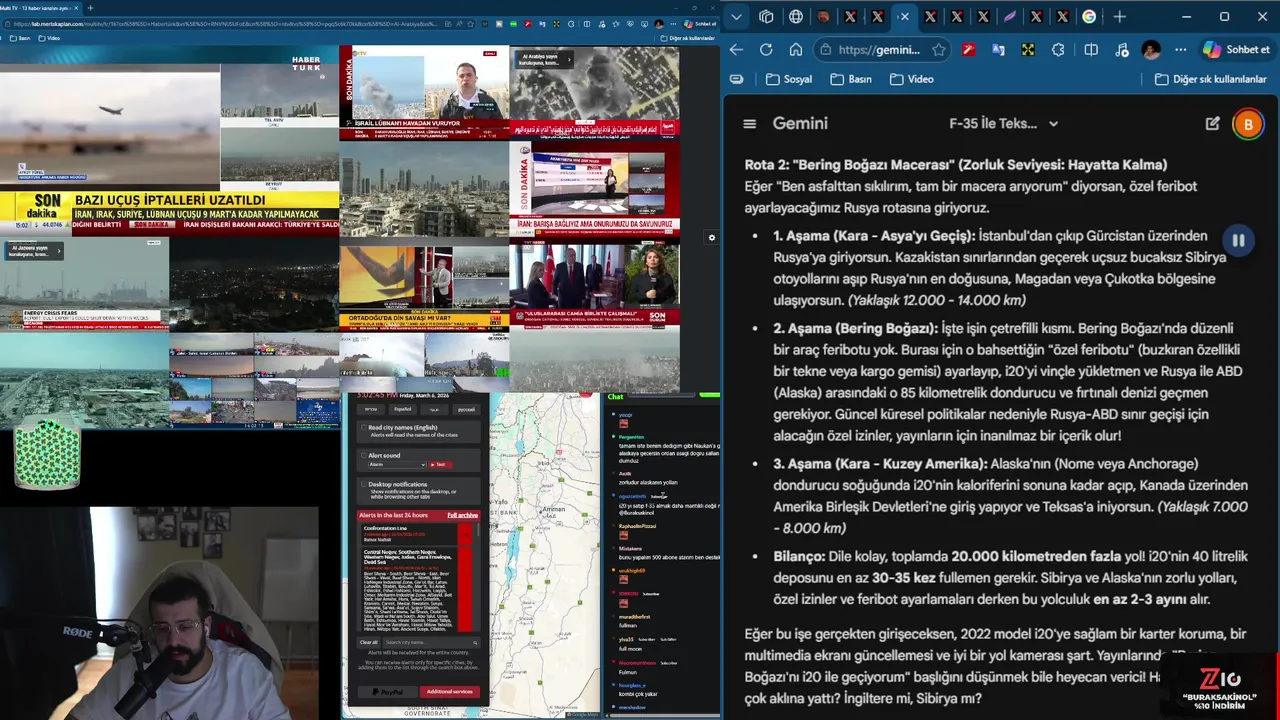Switch to the globe icon tab
Viewport: 1280px width, 720px height.
[x=796, y=16]
